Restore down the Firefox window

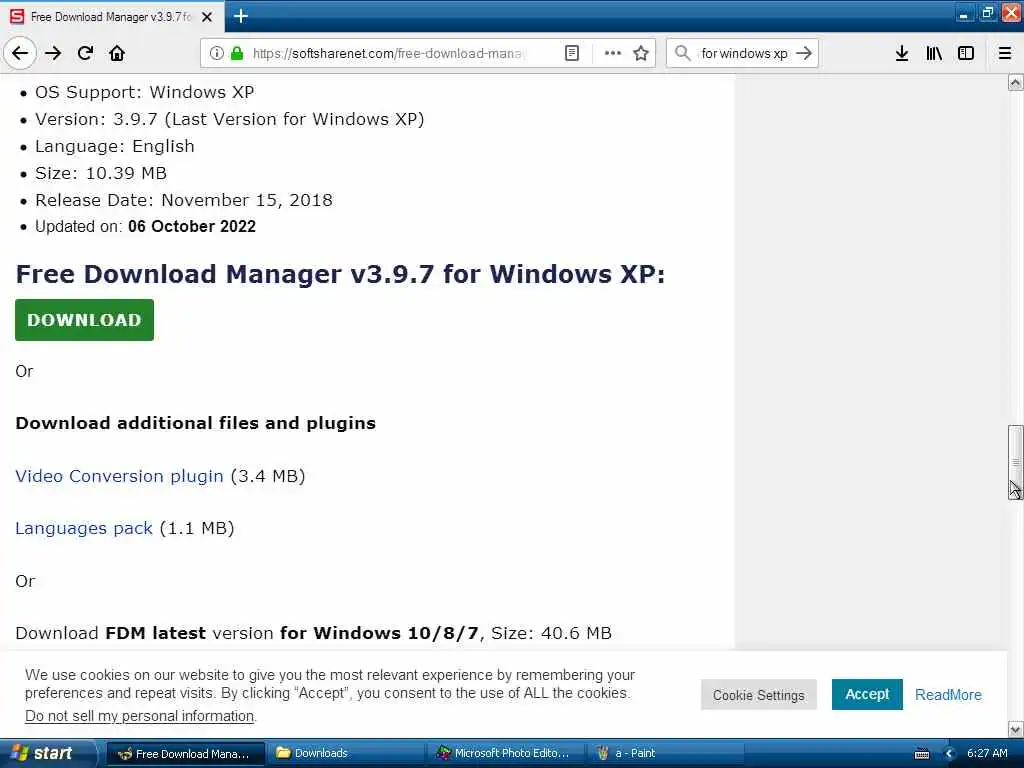click(x=987, y=13)
